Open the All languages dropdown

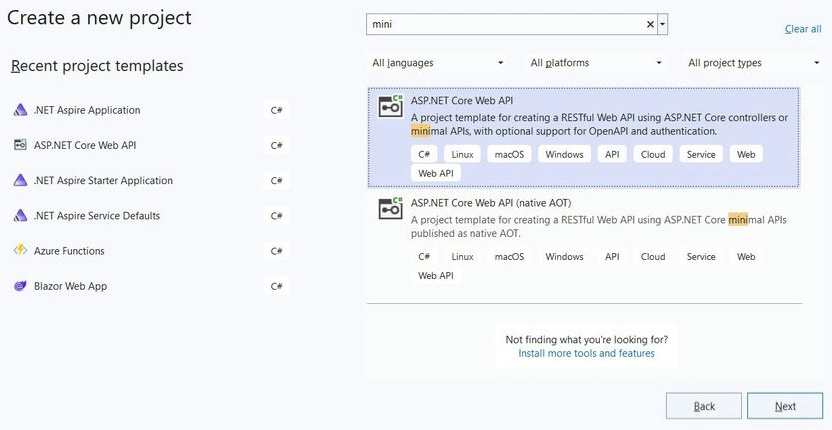437,63
